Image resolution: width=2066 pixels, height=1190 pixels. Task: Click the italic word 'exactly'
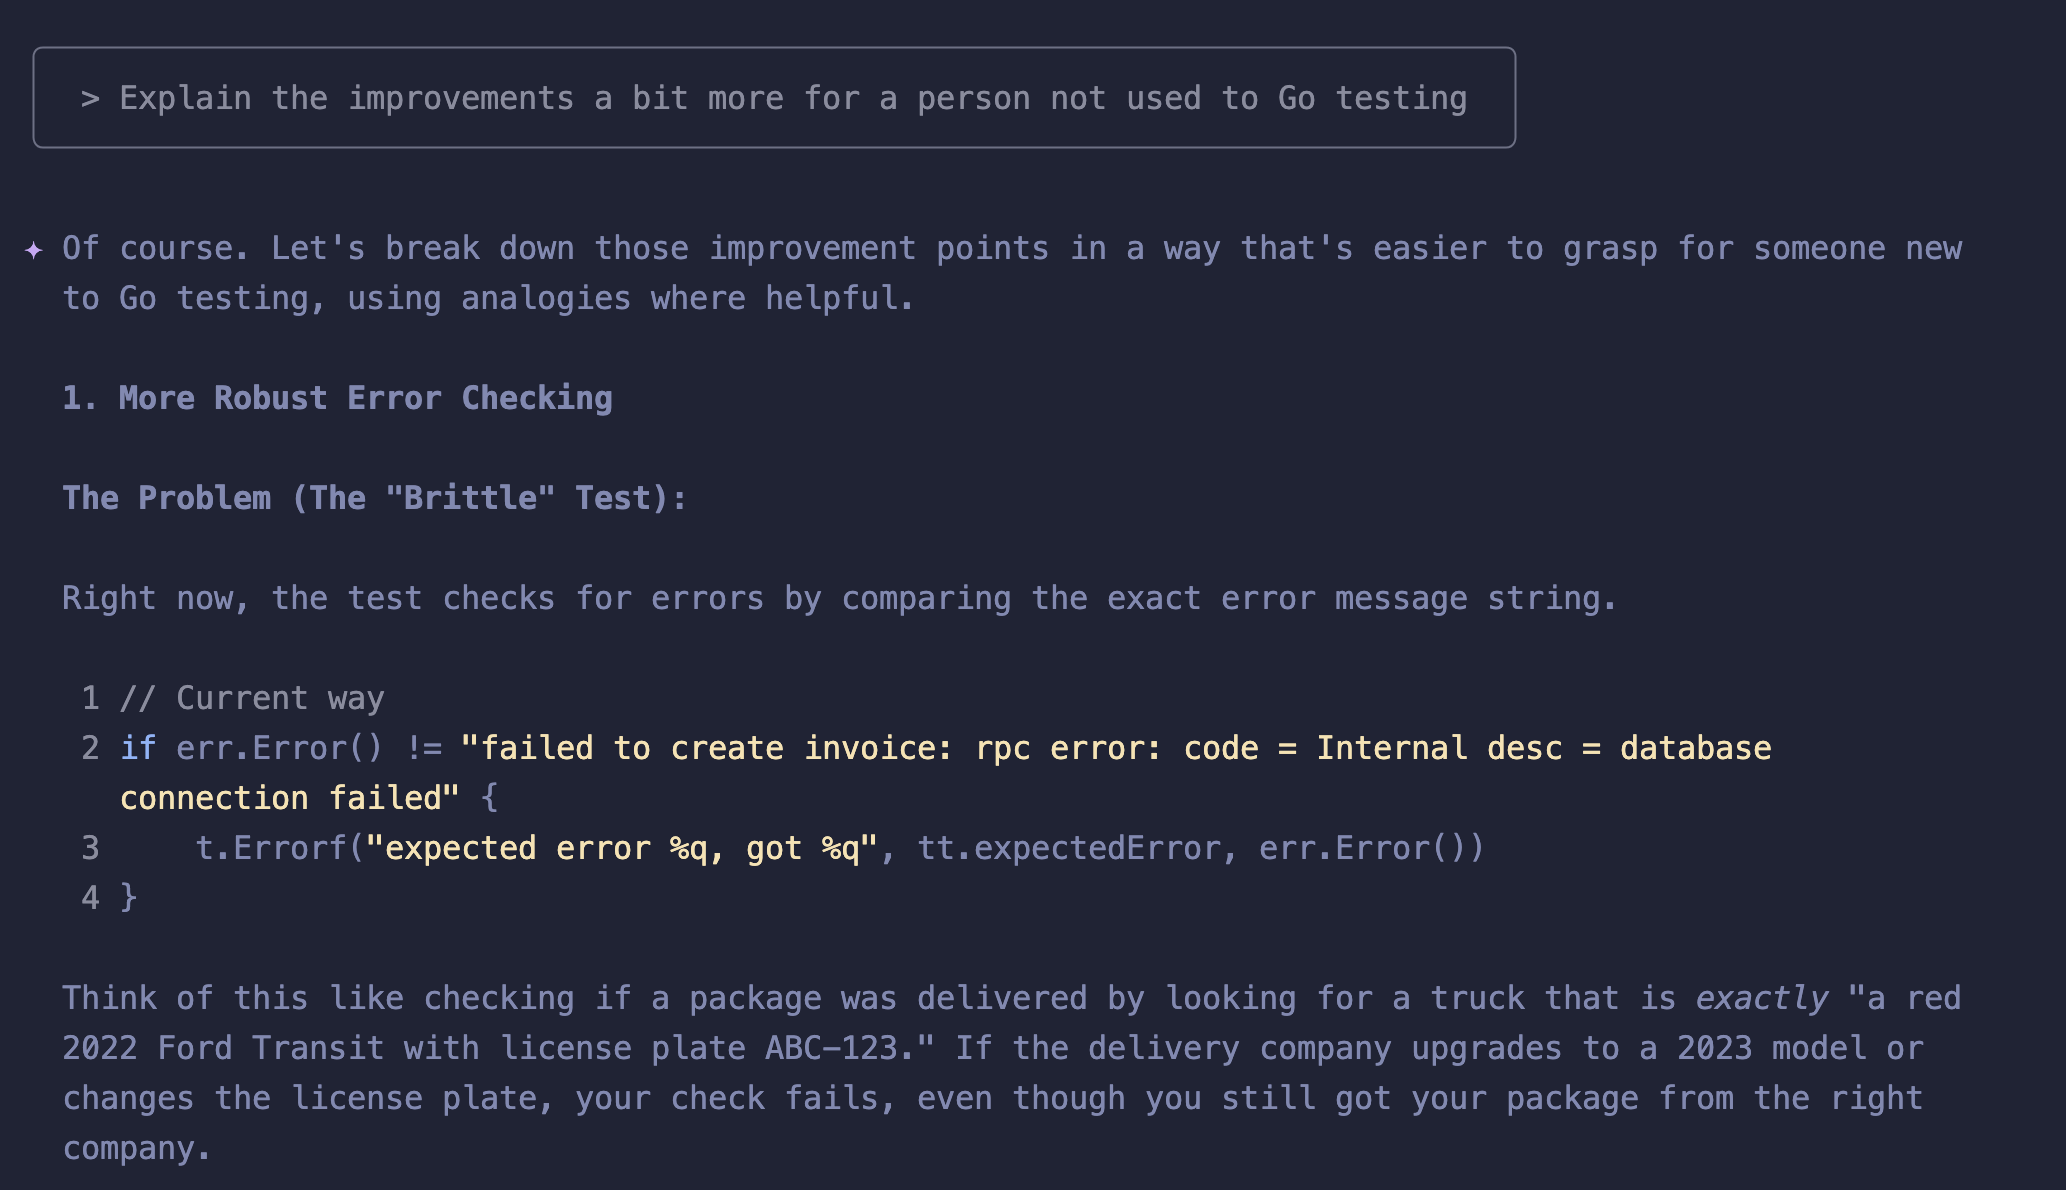coord(1762,998)
